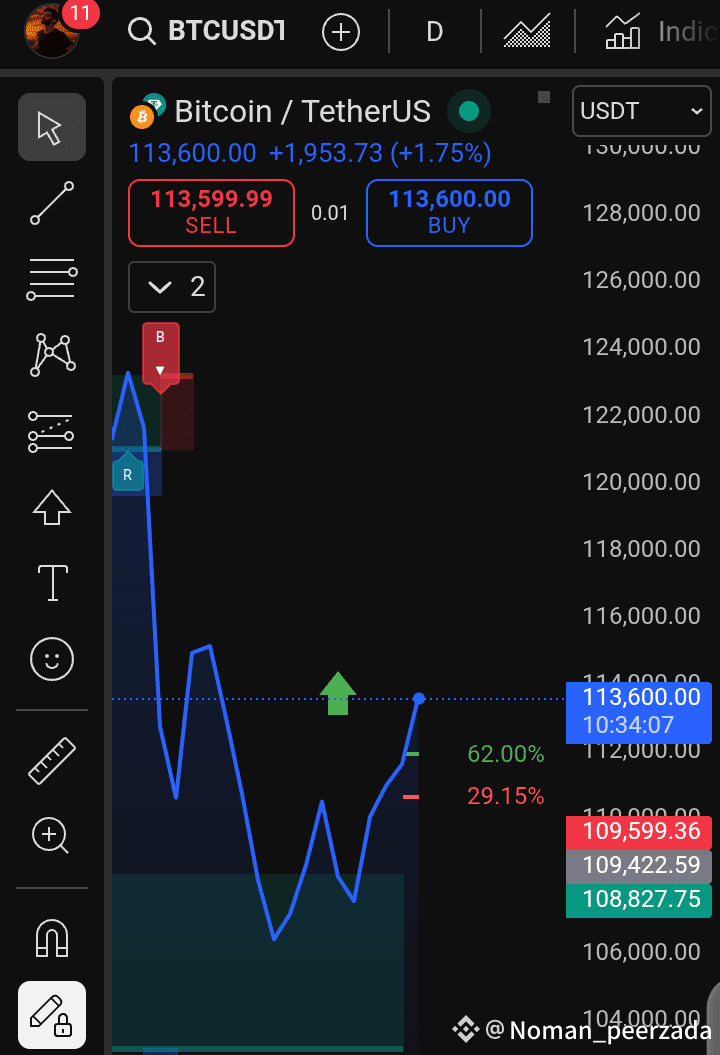
Task: Click the 0.01 spread value
Action: point(330,213)
